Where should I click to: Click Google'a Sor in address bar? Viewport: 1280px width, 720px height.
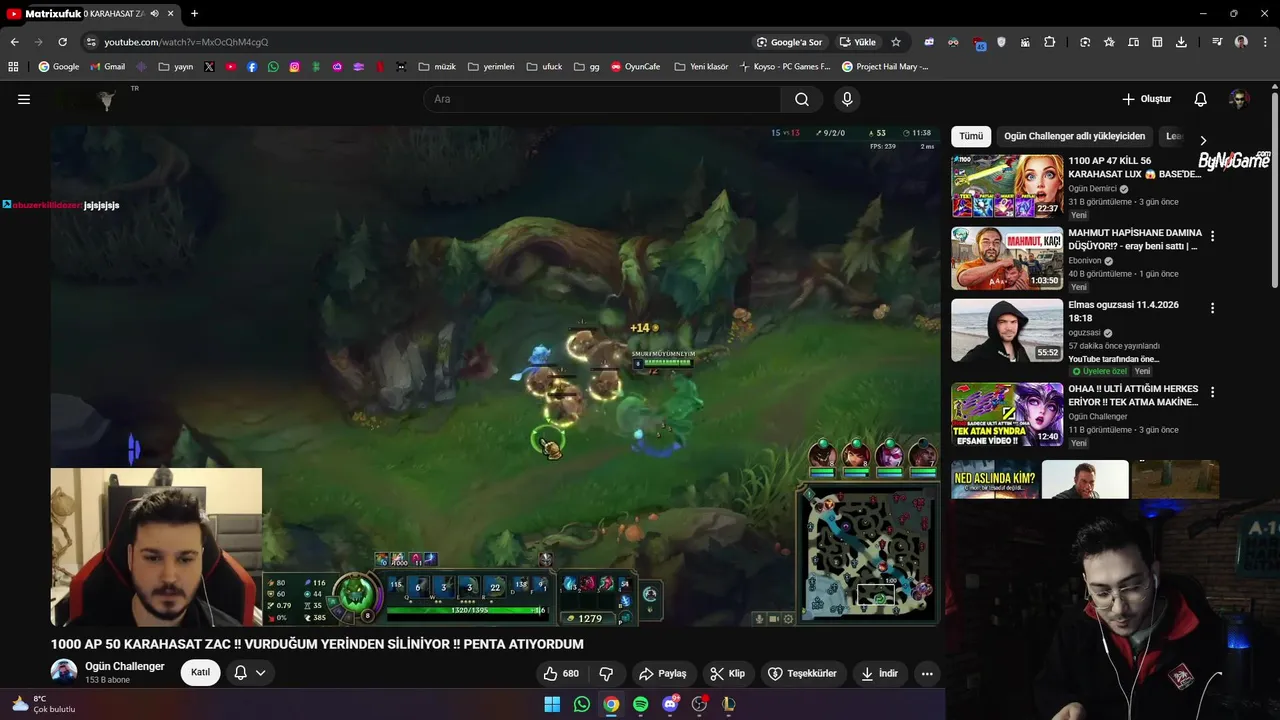789,42
